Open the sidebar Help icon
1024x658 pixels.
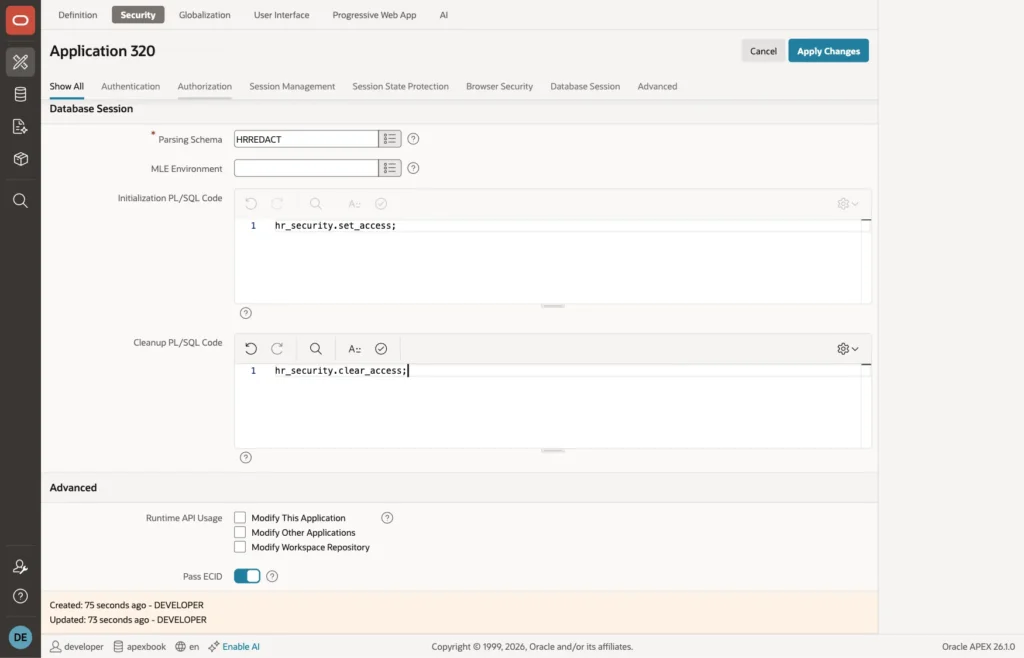pyautogui.click(x=20, y=596)
